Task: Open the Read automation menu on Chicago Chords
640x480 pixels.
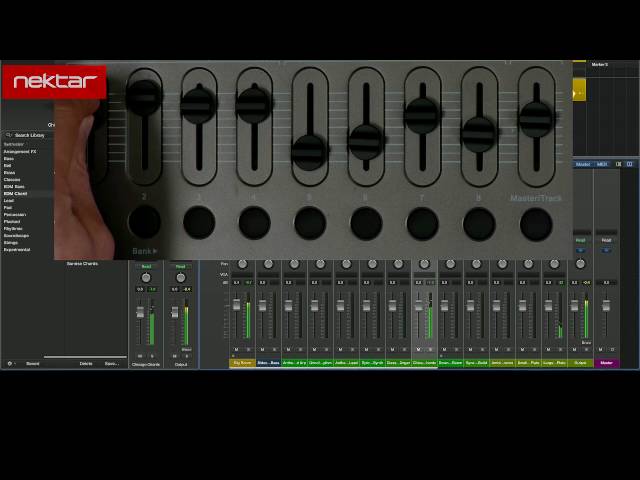Action: coord(146,267)
